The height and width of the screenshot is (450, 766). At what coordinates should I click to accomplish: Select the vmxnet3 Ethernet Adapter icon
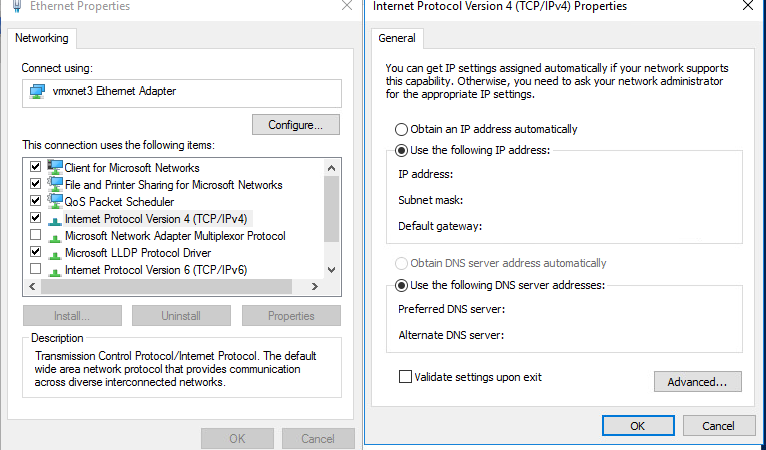coord(38,91)
